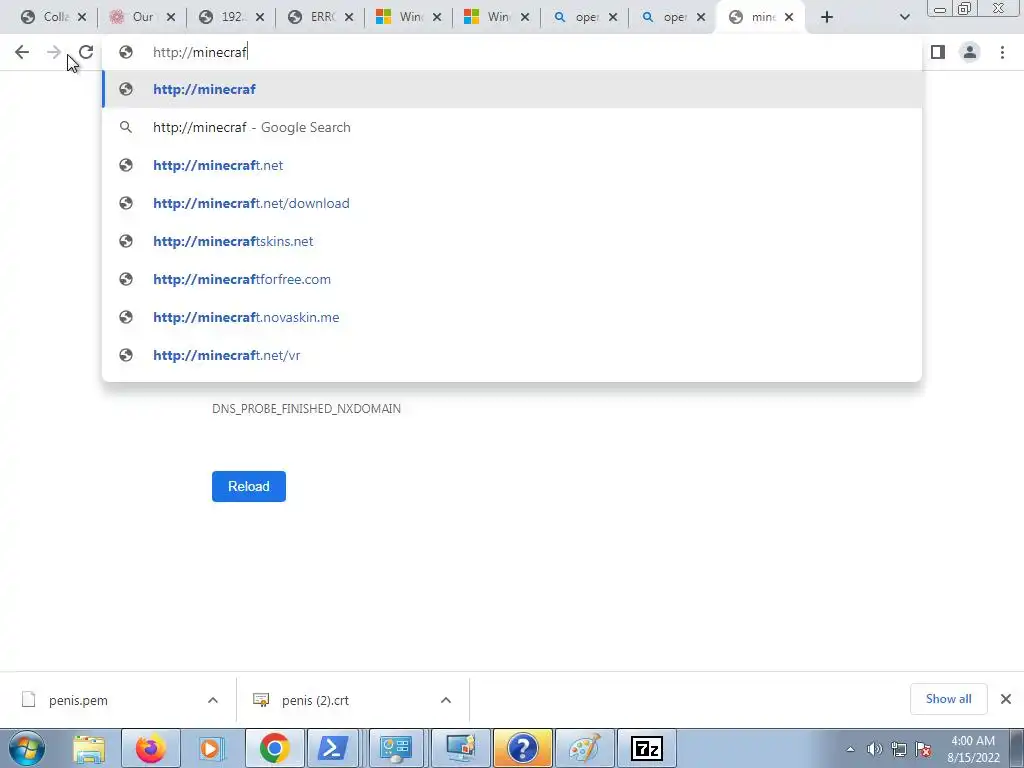The height and width of the screenshot is (768, 1024).
Task: Show hidden system tray icons
Action: pos(850,749)
